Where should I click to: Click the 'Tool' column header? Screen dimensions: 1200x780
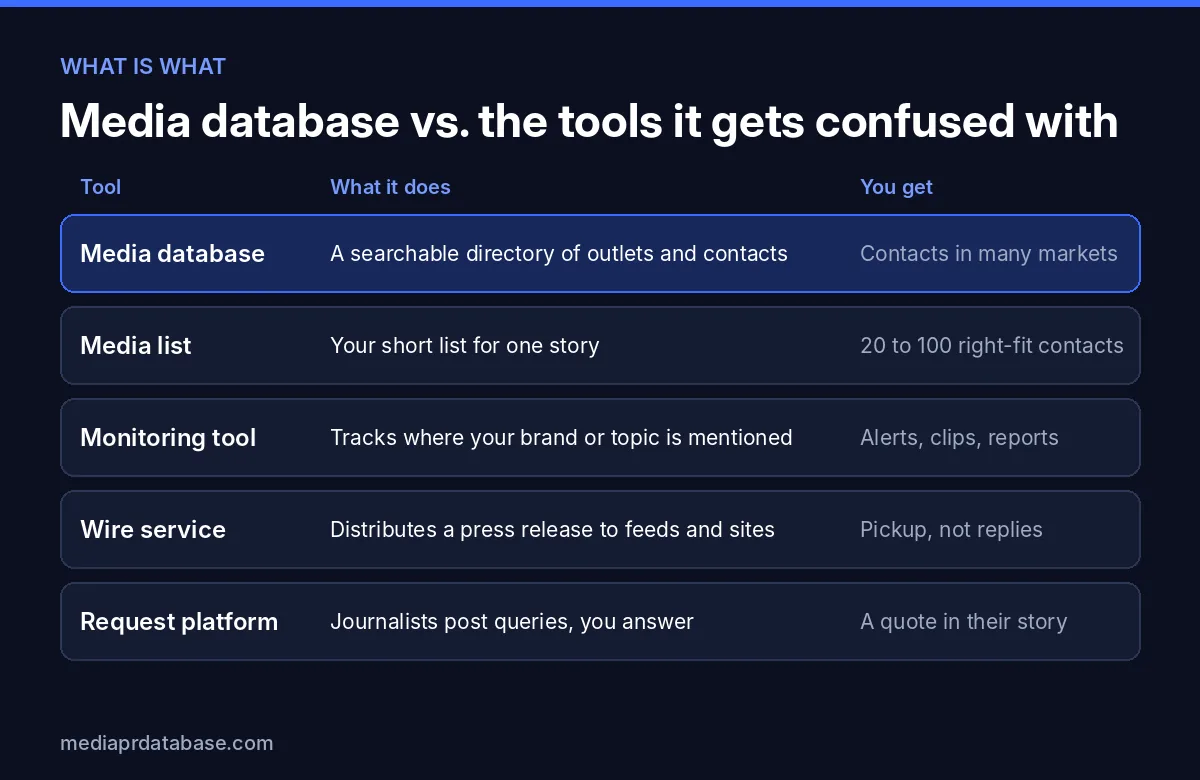tap(101, 187)
